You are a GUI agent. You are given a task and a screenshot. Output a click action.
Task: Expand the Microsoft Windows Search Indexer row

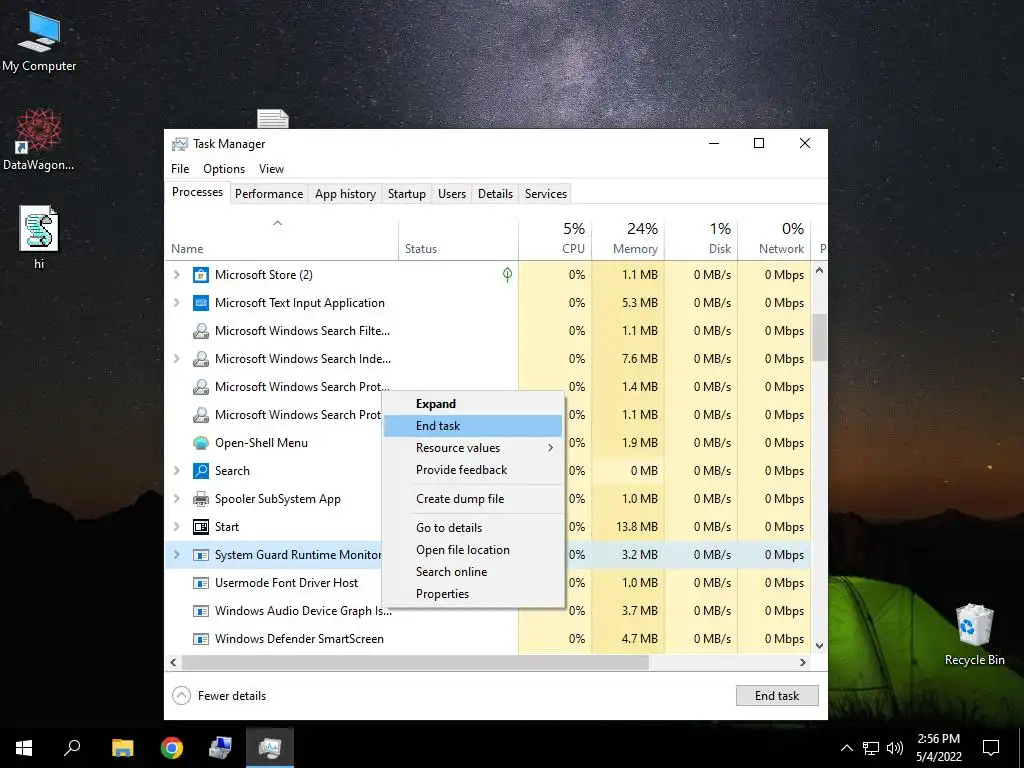point(176,359)
